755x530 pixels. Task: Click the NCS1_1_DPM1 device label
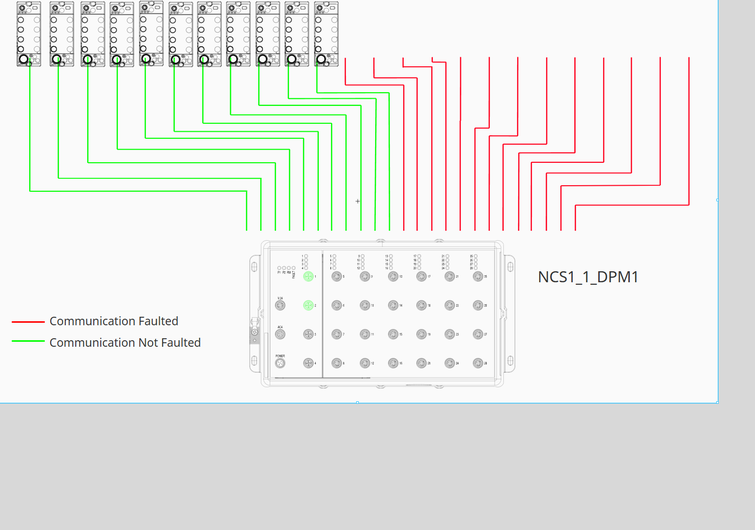(588, 277)
